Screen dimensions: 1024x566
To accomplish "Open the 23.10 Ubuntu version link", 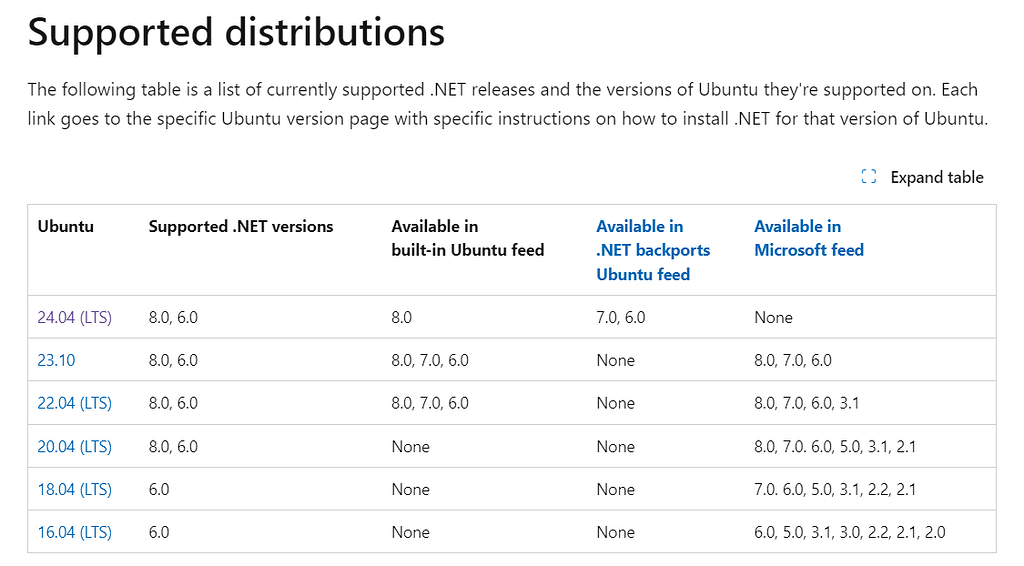I will pyautogui.click(x=56, y=360).
